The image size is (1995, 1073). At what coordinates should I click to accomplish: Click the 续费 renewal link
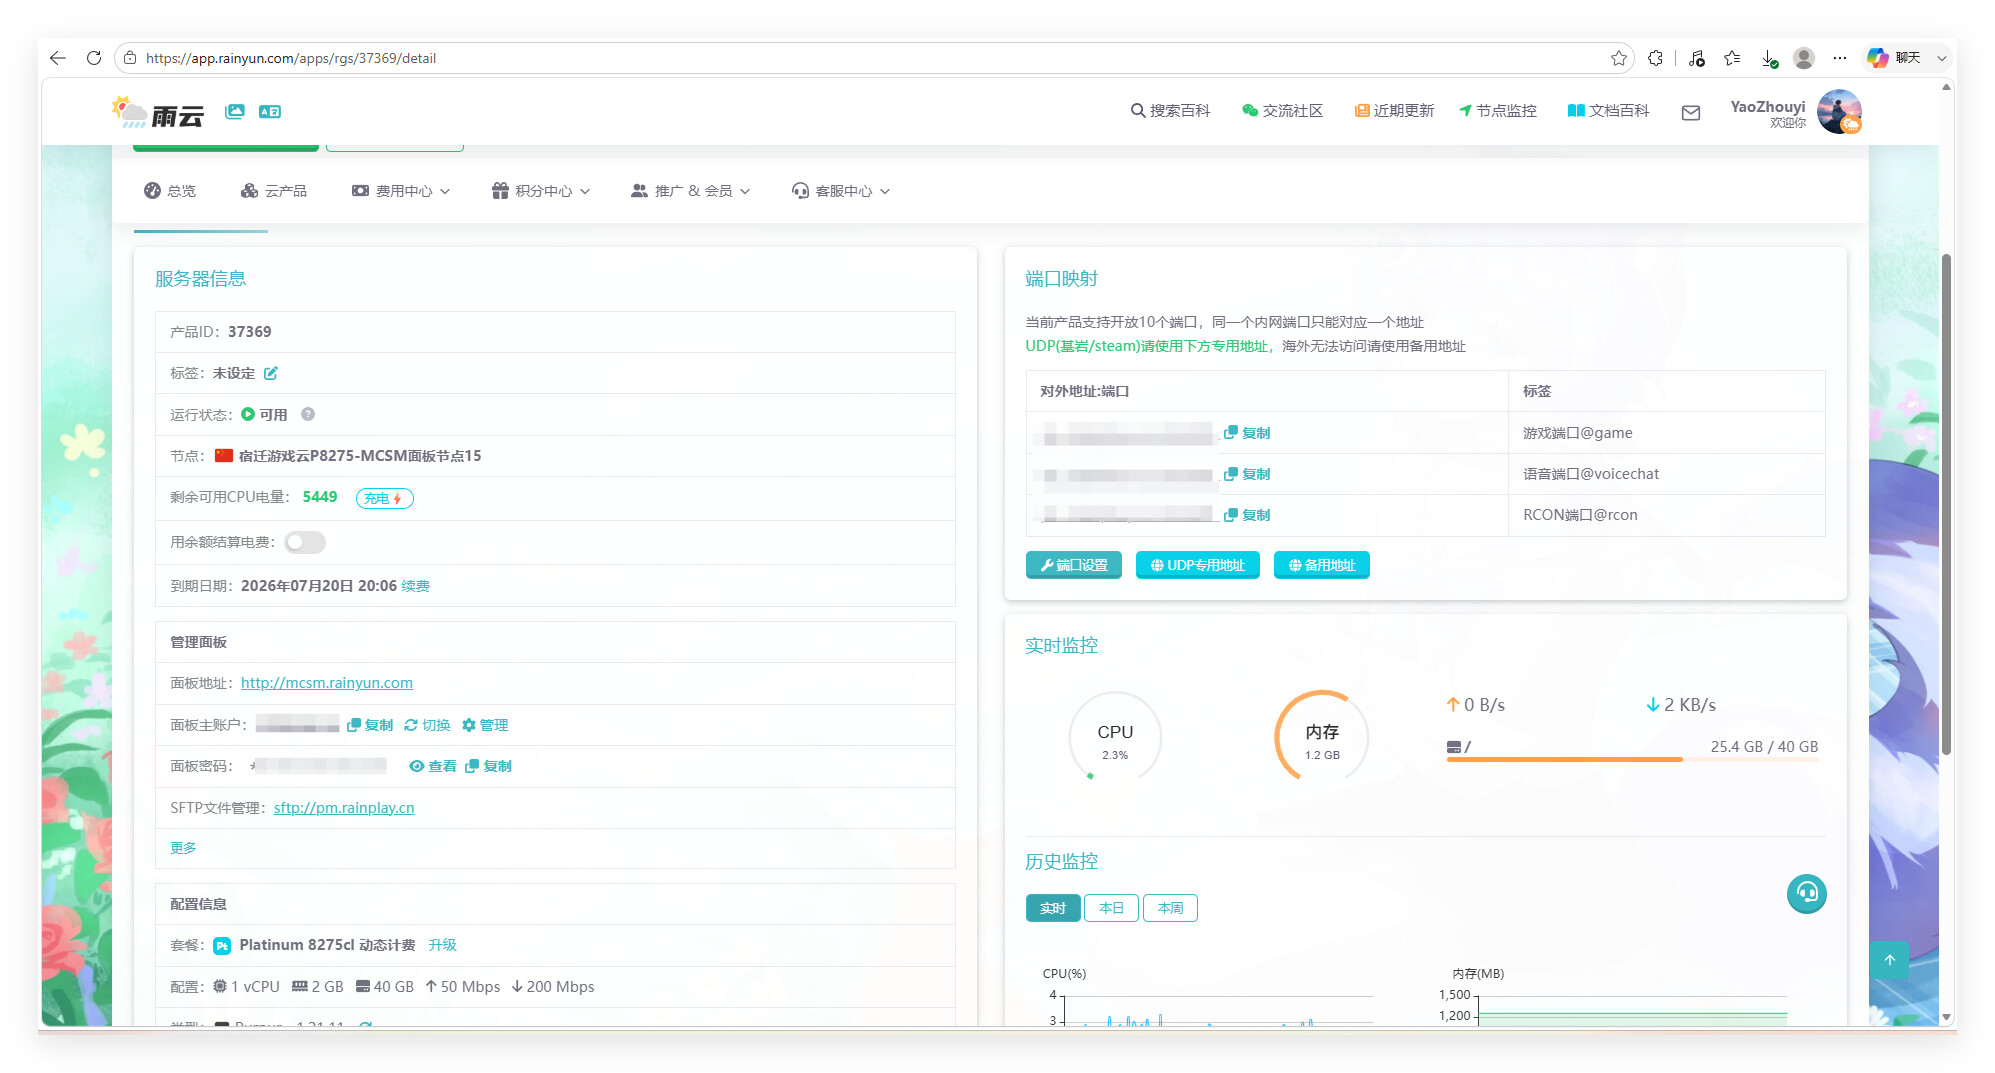point(415,586)
